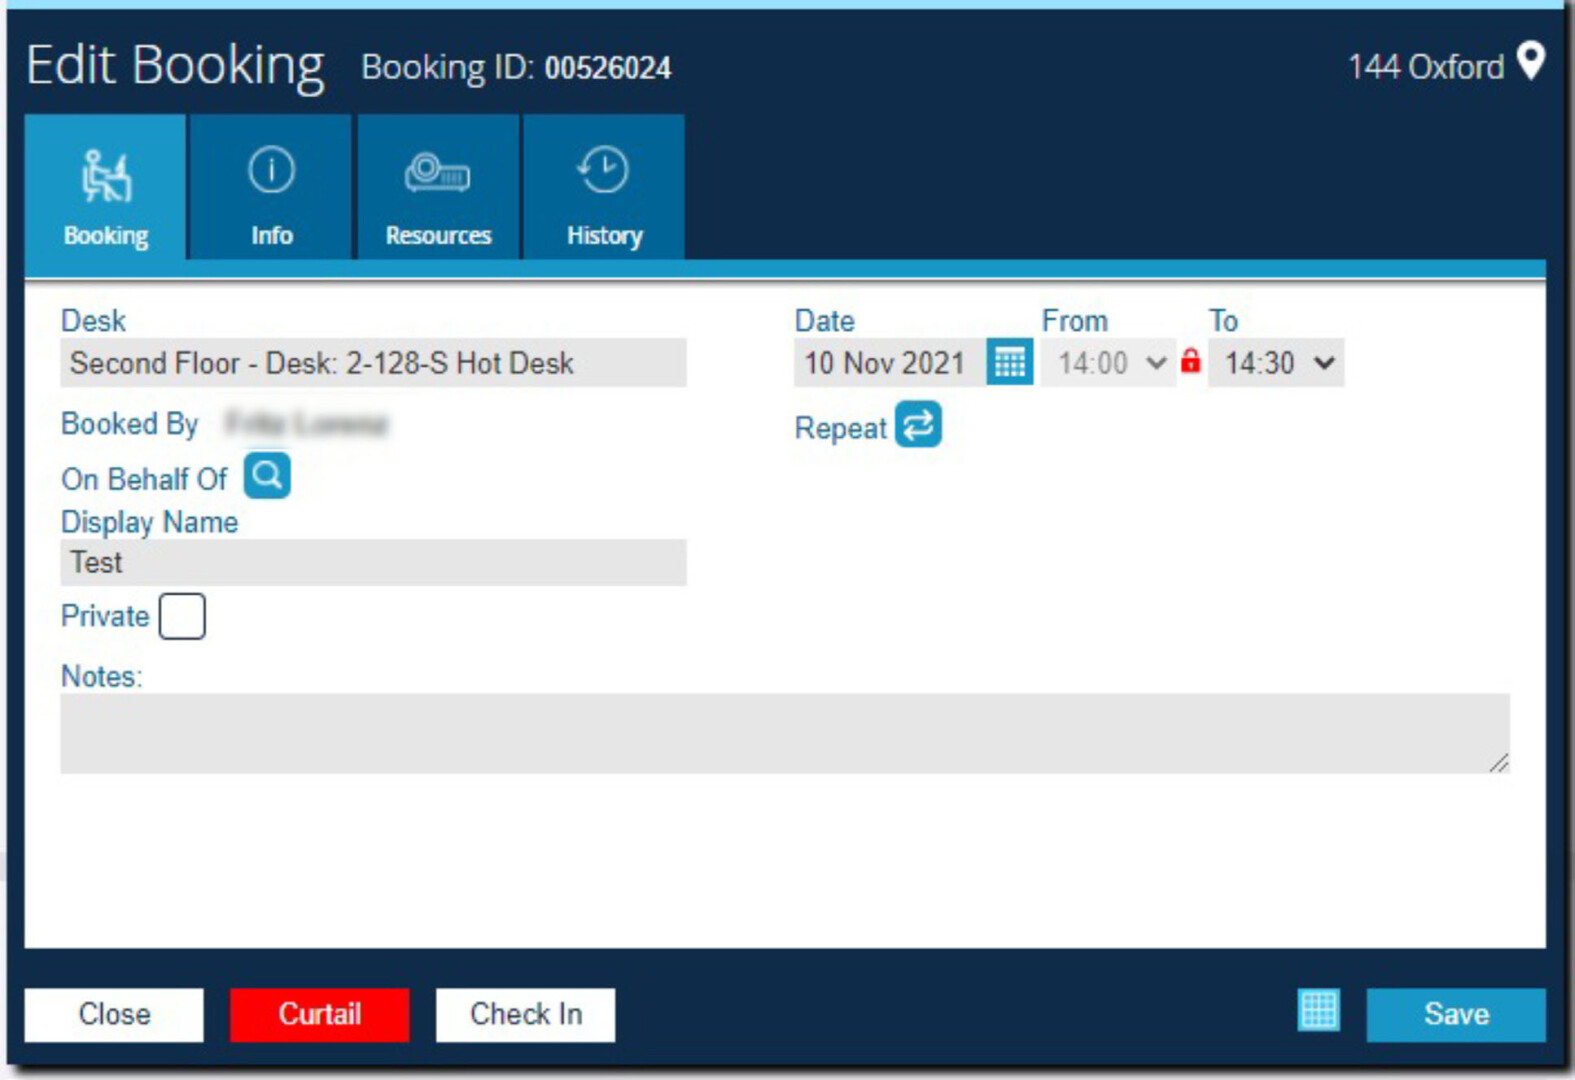Open the date picker calendar icon
Viewport: 1575px width, 1080px height.
pos(1009,362)
